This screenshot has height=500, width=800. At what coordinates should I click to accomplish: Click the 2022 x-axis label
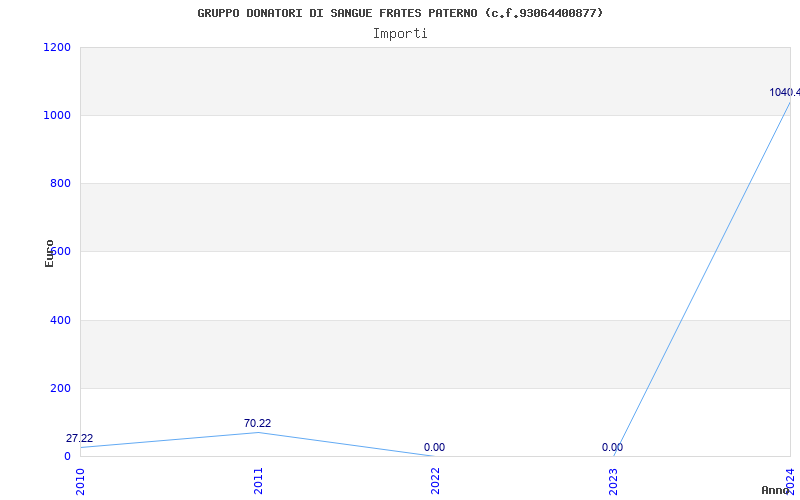(435, 481)
